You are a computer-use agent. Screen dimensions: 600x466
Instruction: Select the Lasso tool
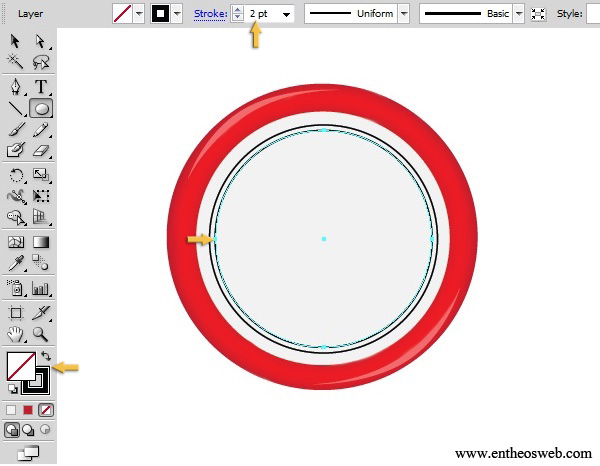41,62
